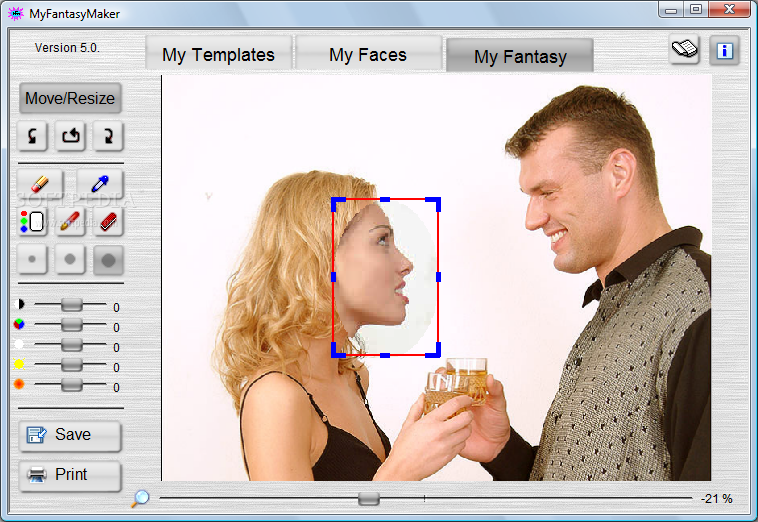Click the MyFantasyMaker title bar icon
Screen dimensions: 758x522
pyautogui.click(x=15, y=13)
